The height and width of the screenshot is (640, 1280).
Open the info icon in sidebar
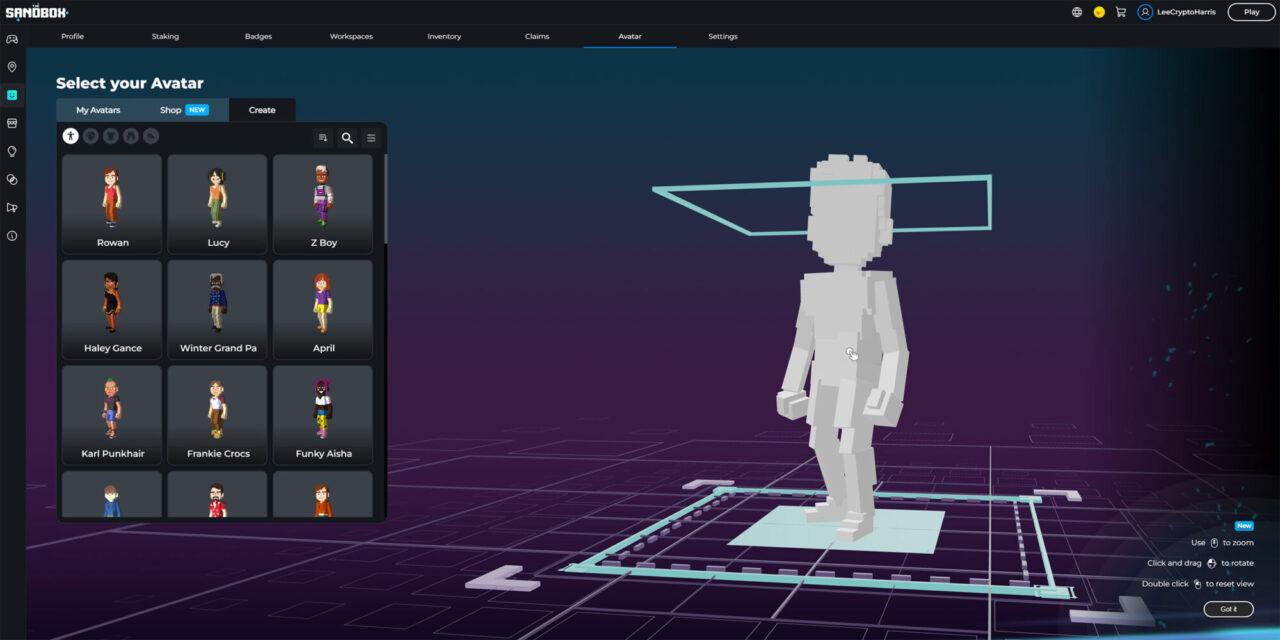click(x=12, y=236)
